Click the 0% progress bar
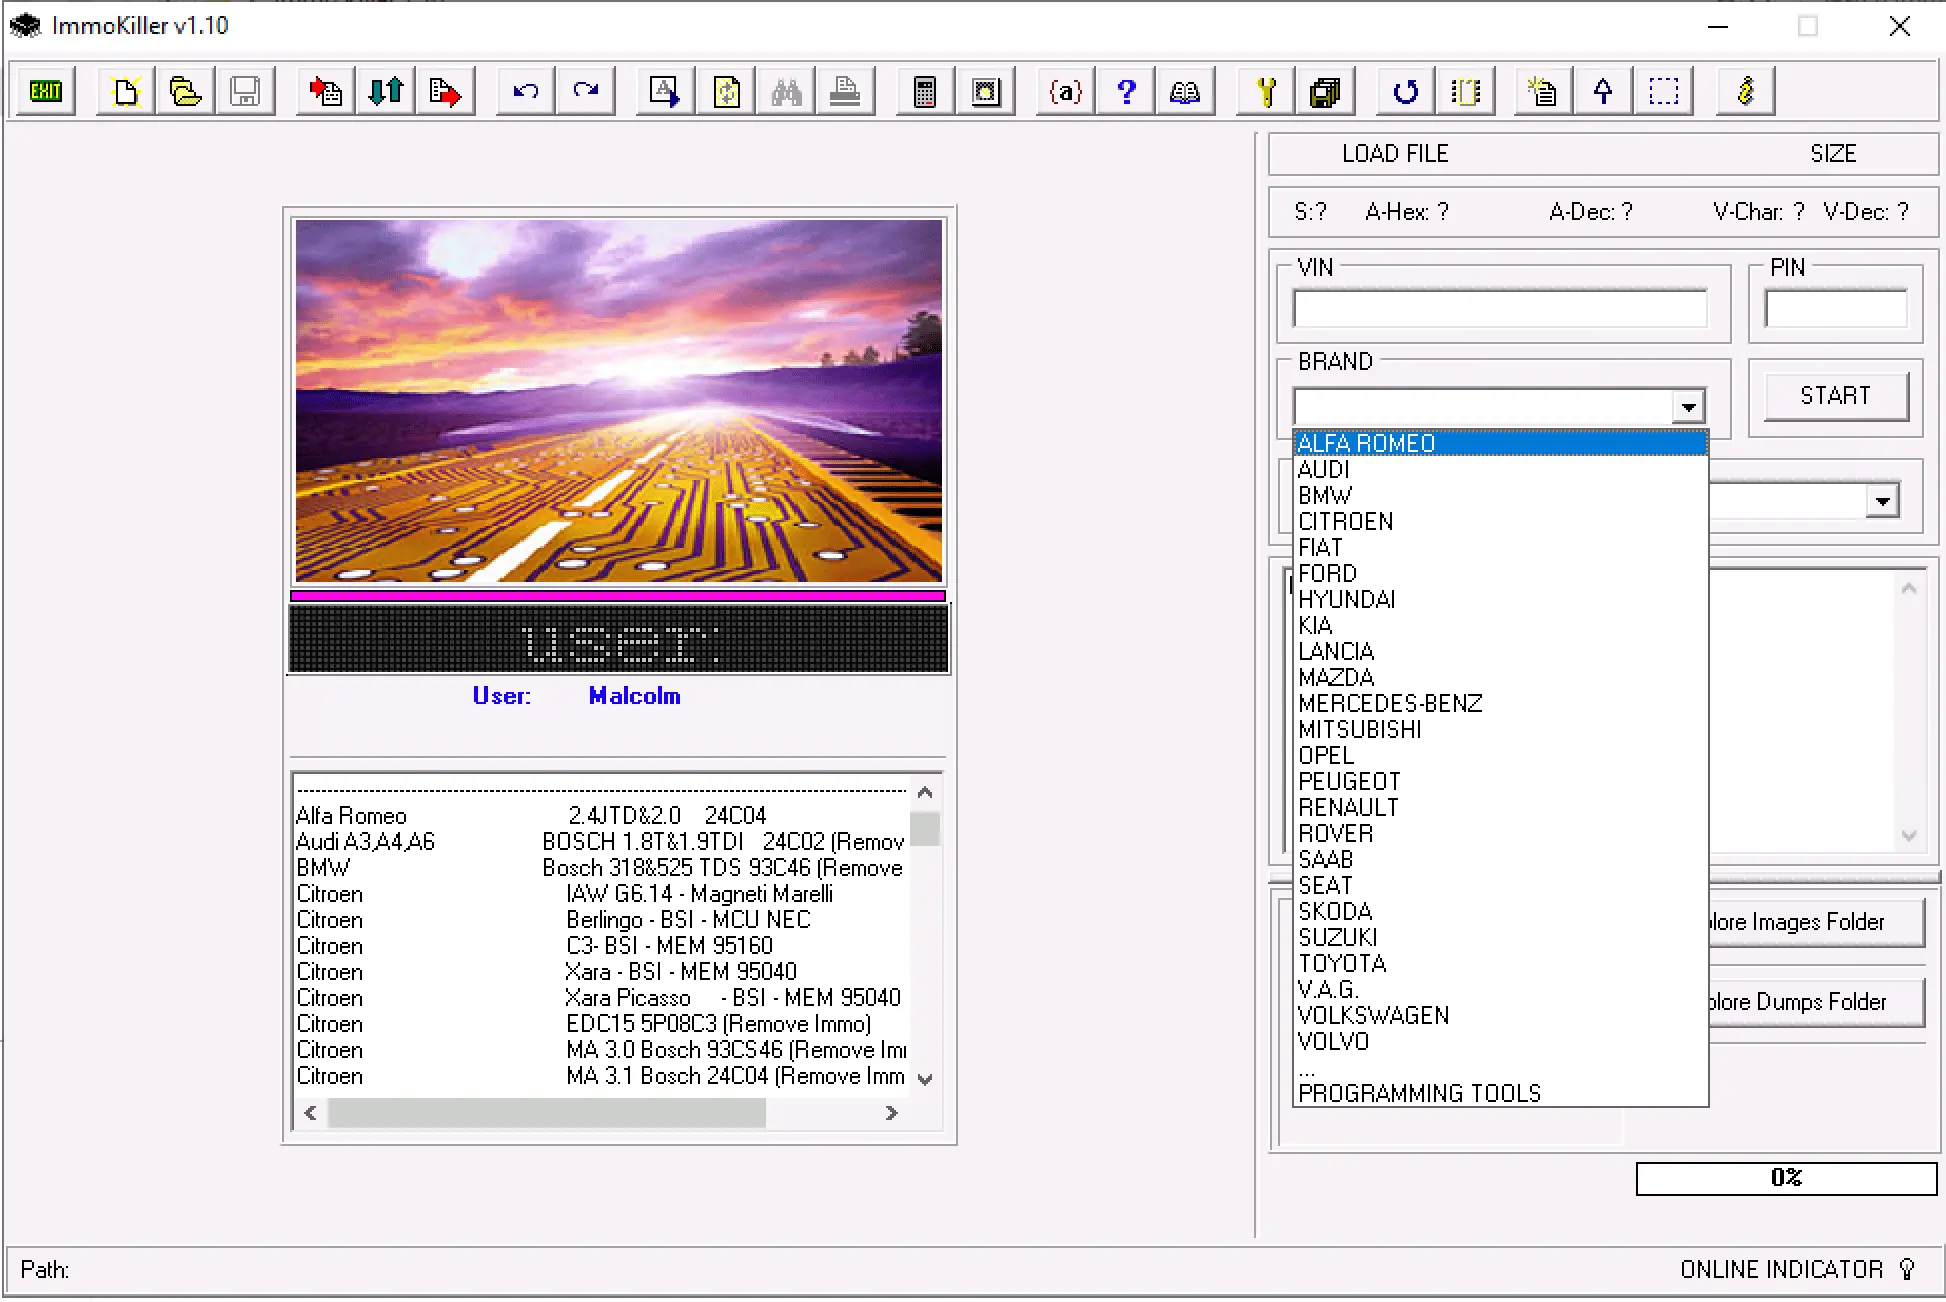 (x=1786, y=1178)
